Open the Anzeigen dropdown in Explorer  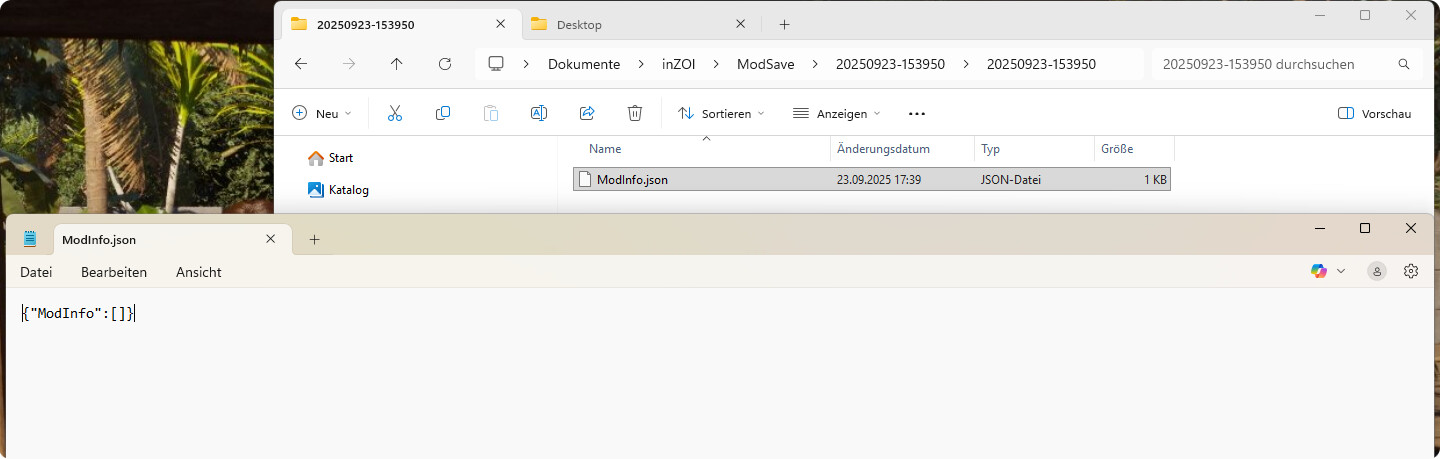coord(836,114)
